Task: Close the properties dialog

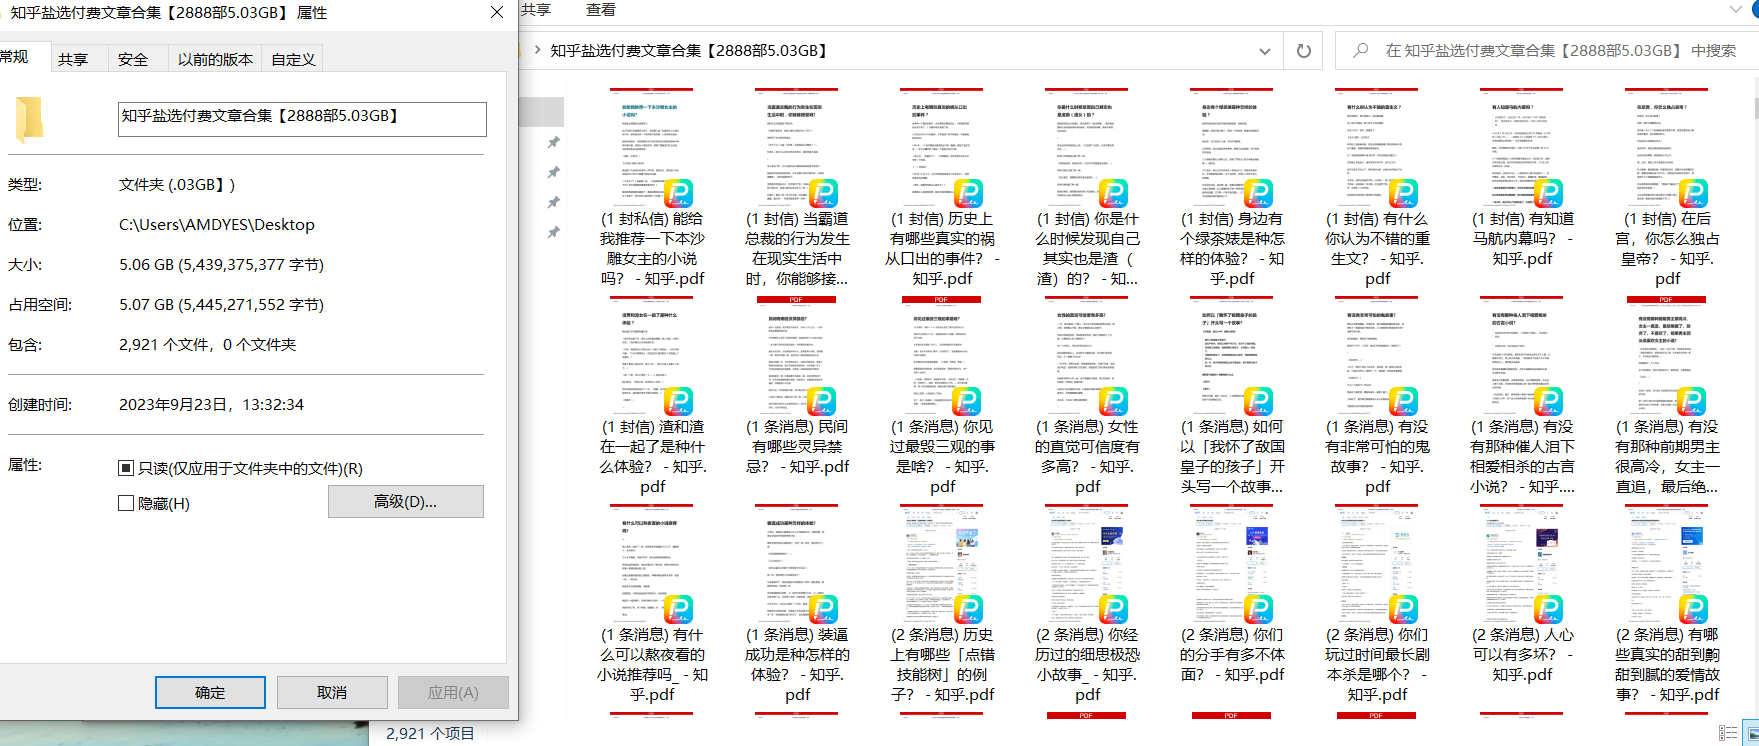Action: [x=497, y=12]
